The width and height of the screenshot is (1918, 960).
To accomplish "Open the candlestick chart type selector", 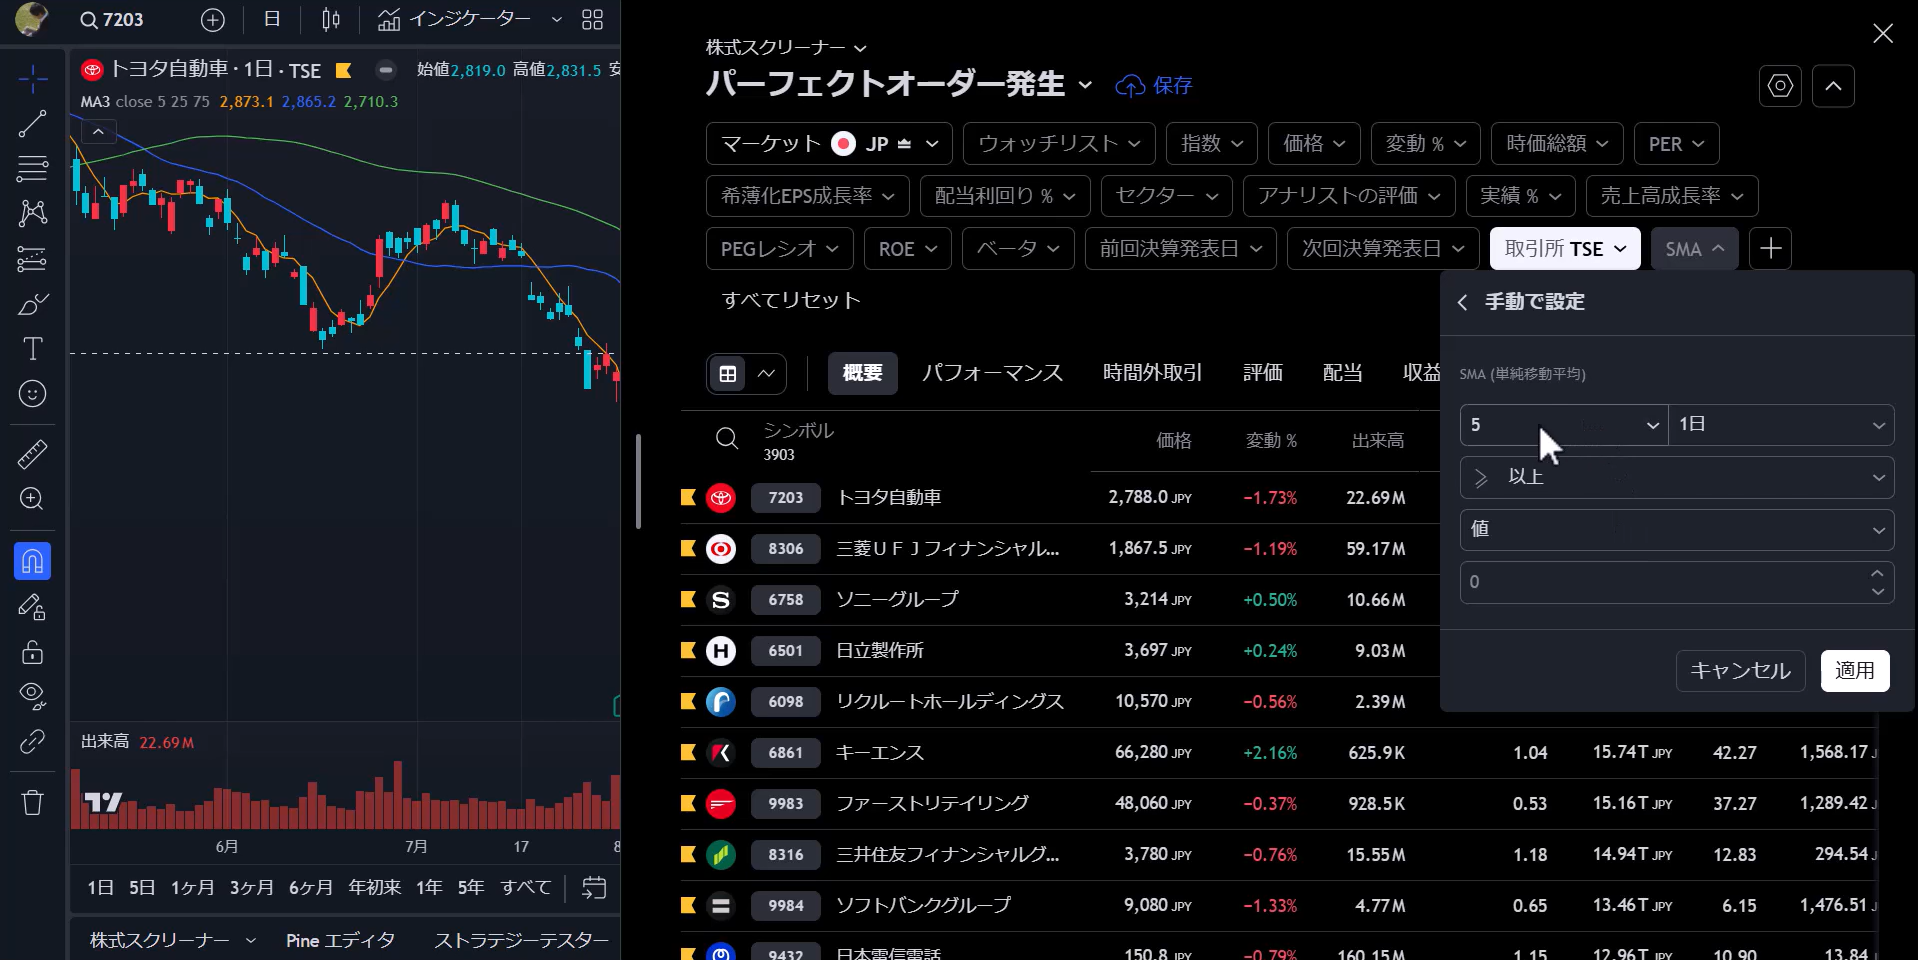I will pyautogui.click(x=331, y=20).
